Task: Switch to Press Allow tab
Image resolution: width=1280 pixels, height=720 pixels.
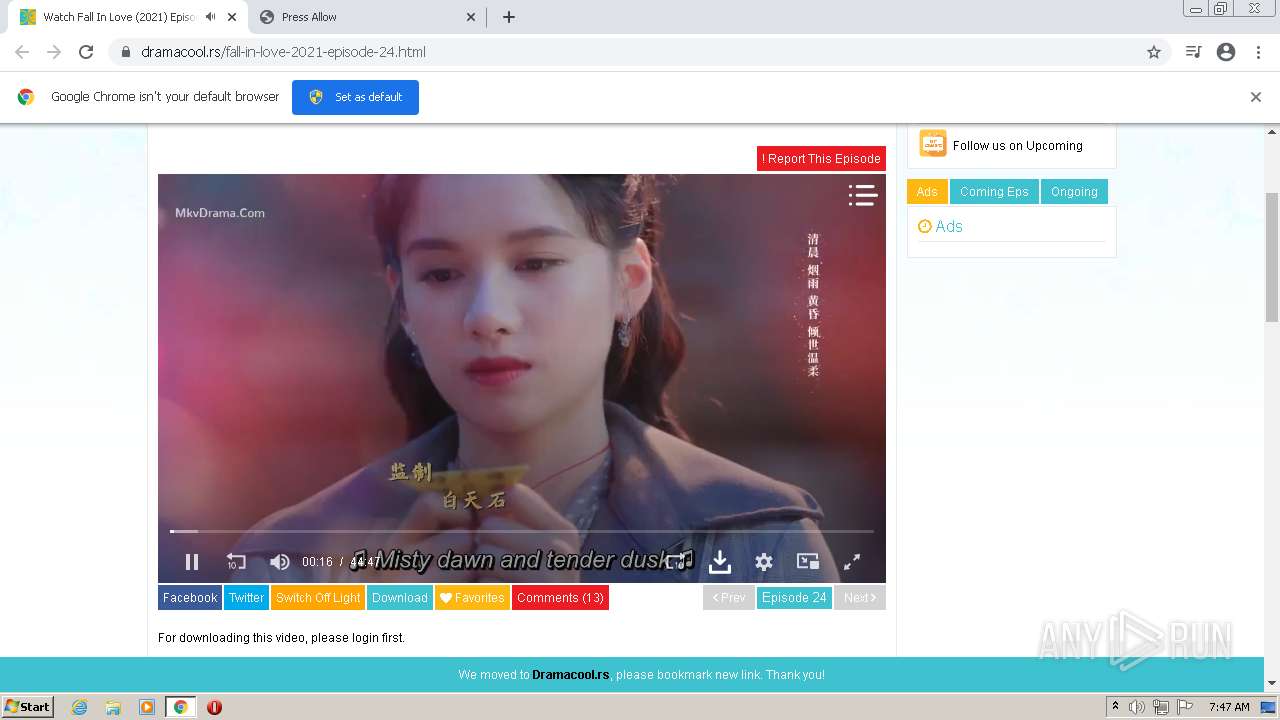Action: (366, 17)
